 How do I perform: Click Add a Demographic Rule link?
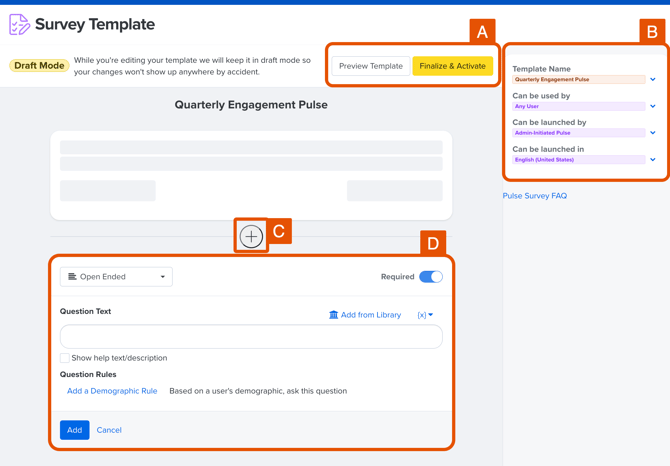112,391
